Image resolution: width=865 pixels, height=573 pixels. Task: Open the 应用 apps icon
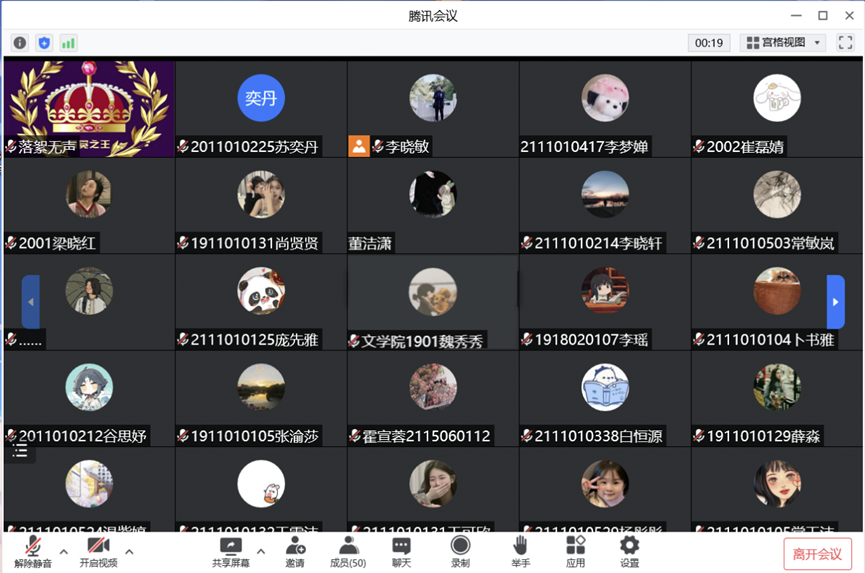[x=575, y=551]
